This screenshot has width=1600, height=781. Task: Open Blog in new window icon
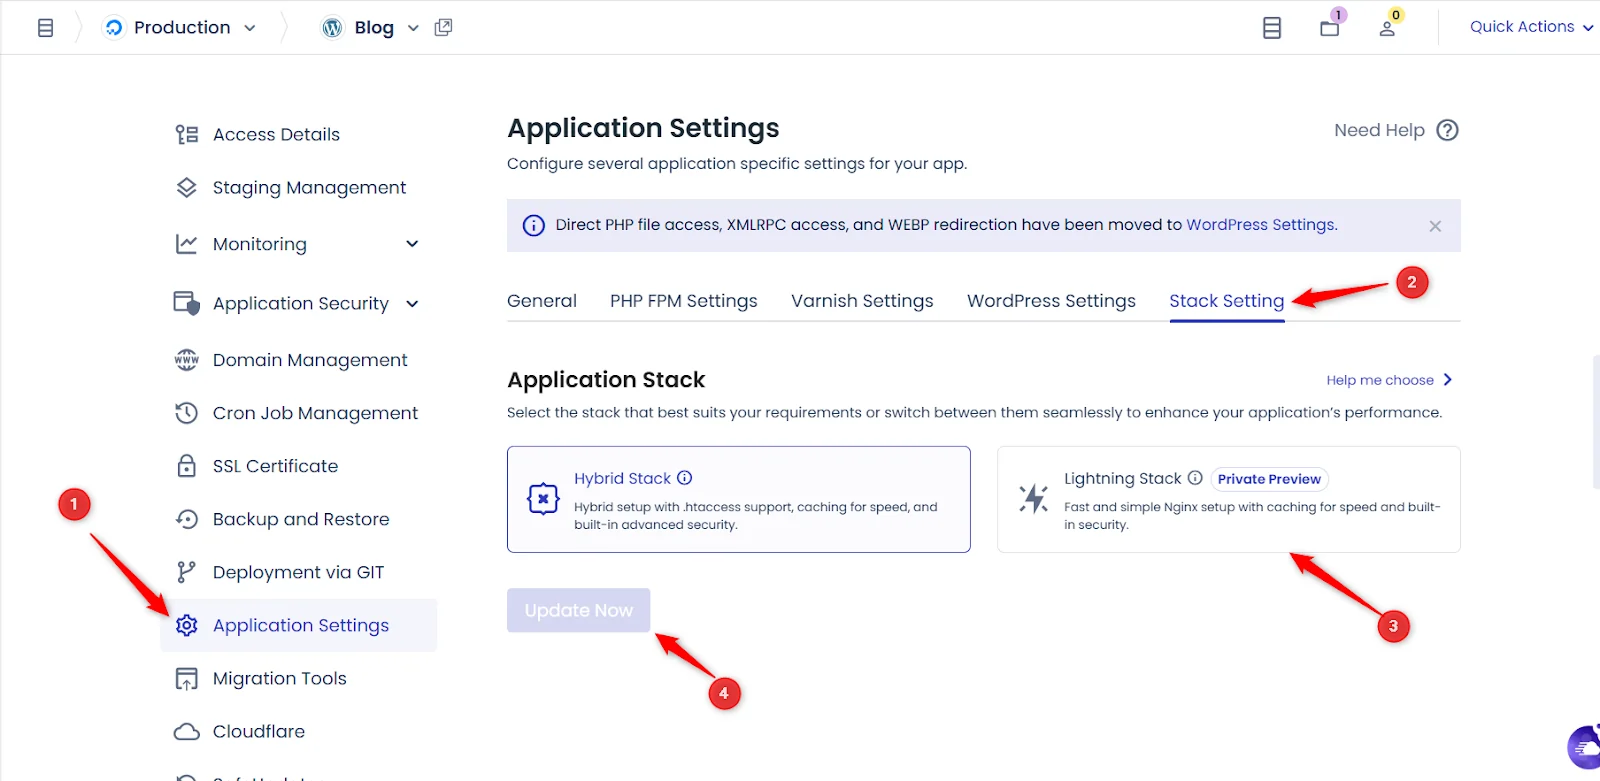click(443, 28)
